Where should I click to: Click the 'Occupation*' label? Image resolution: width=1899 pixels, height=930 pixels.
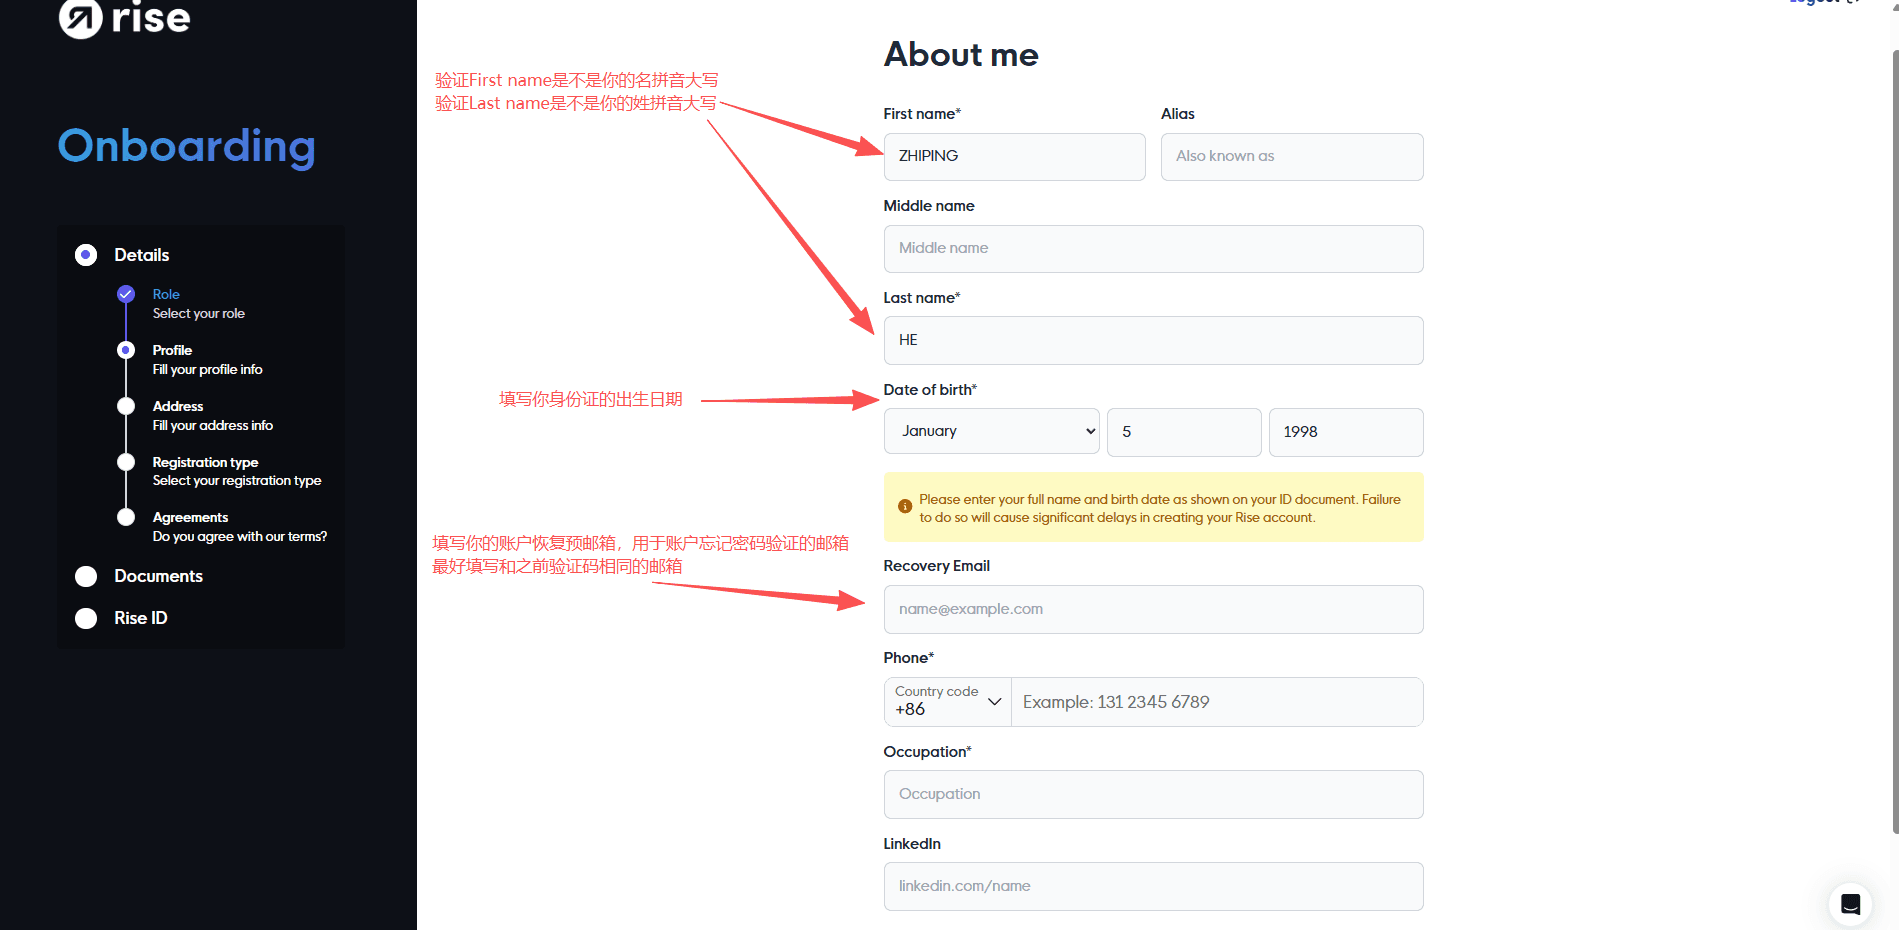click(x=928, y=752)
